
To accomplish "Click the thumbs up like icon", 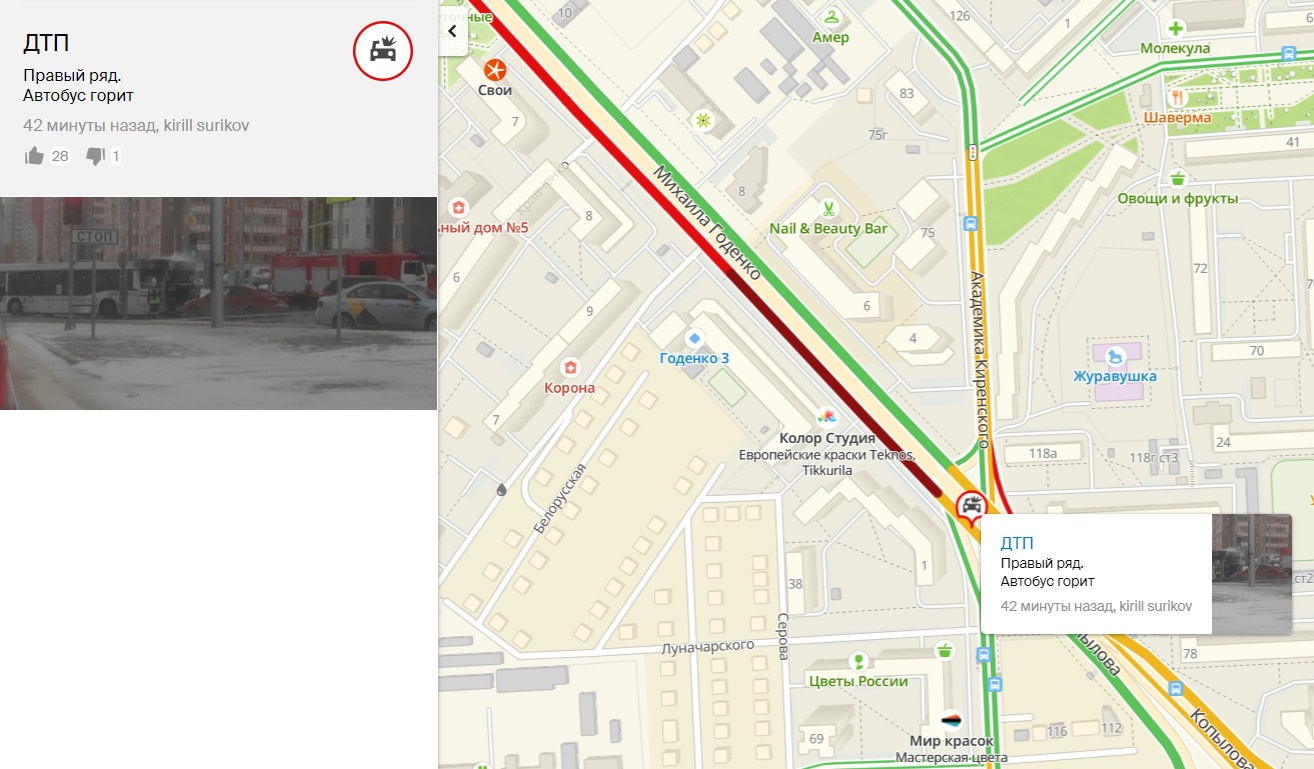I will [35, 156].
